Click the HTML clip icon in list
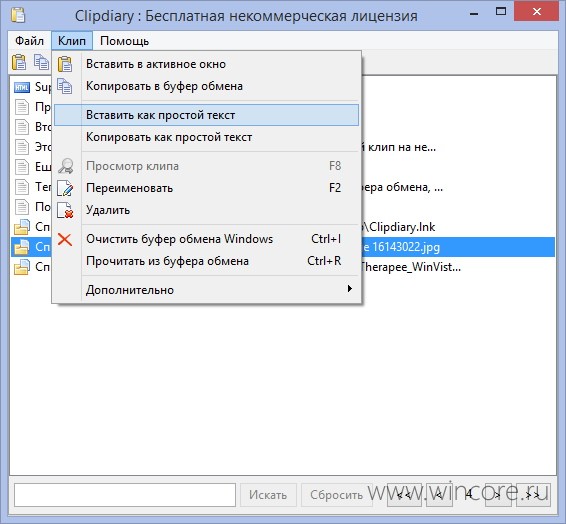This screenshot has height=524, width=566. click(x=22, y=87)
